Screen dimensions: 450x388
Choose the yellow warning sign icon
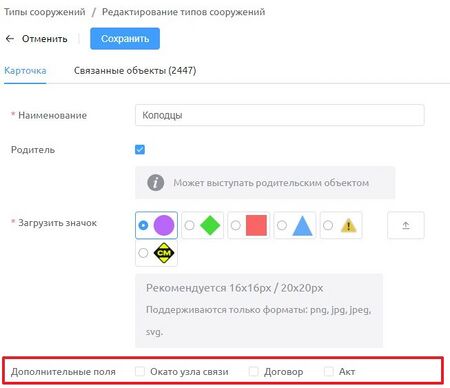coord(349,226)
